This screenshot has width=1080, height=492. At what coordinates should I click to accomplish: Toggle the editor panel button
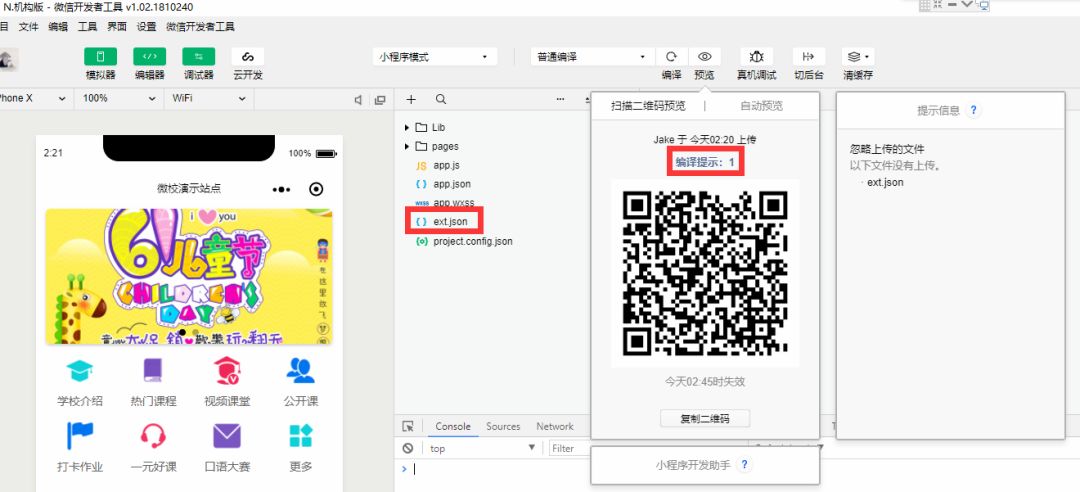coord(149,57)
